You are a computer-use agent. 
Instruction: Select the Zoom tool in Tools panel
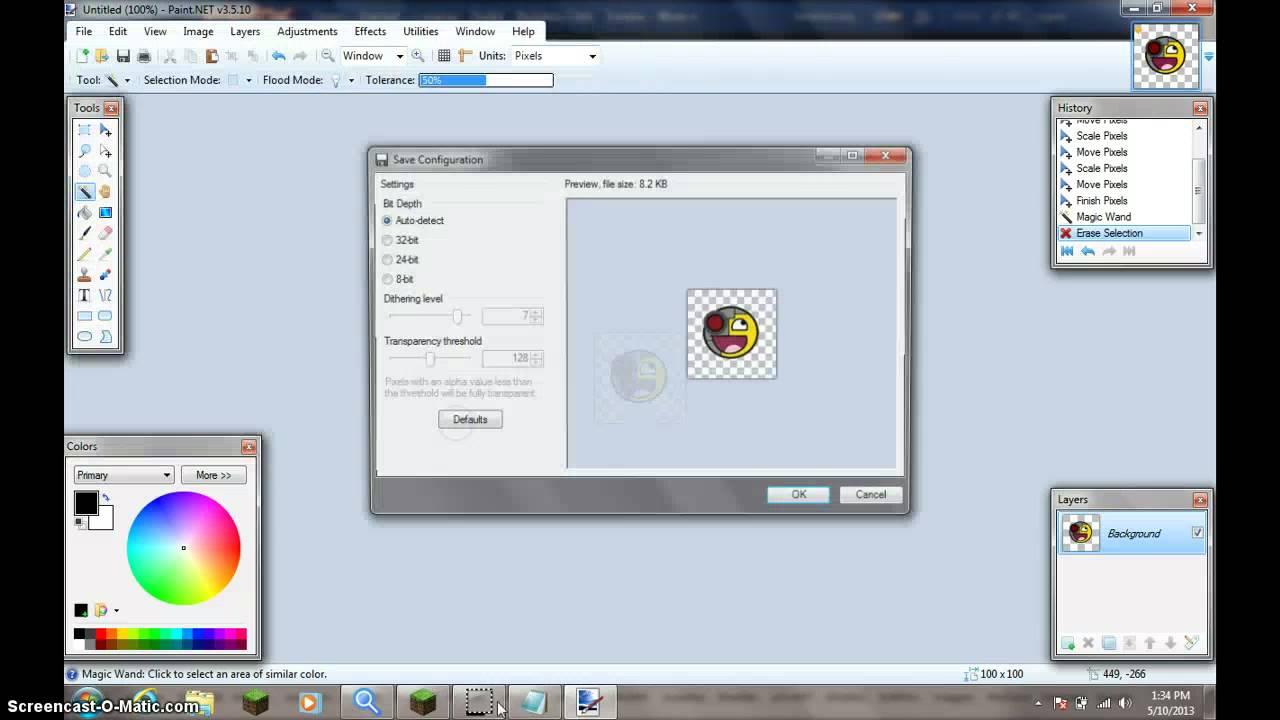[x=105, y=171]
